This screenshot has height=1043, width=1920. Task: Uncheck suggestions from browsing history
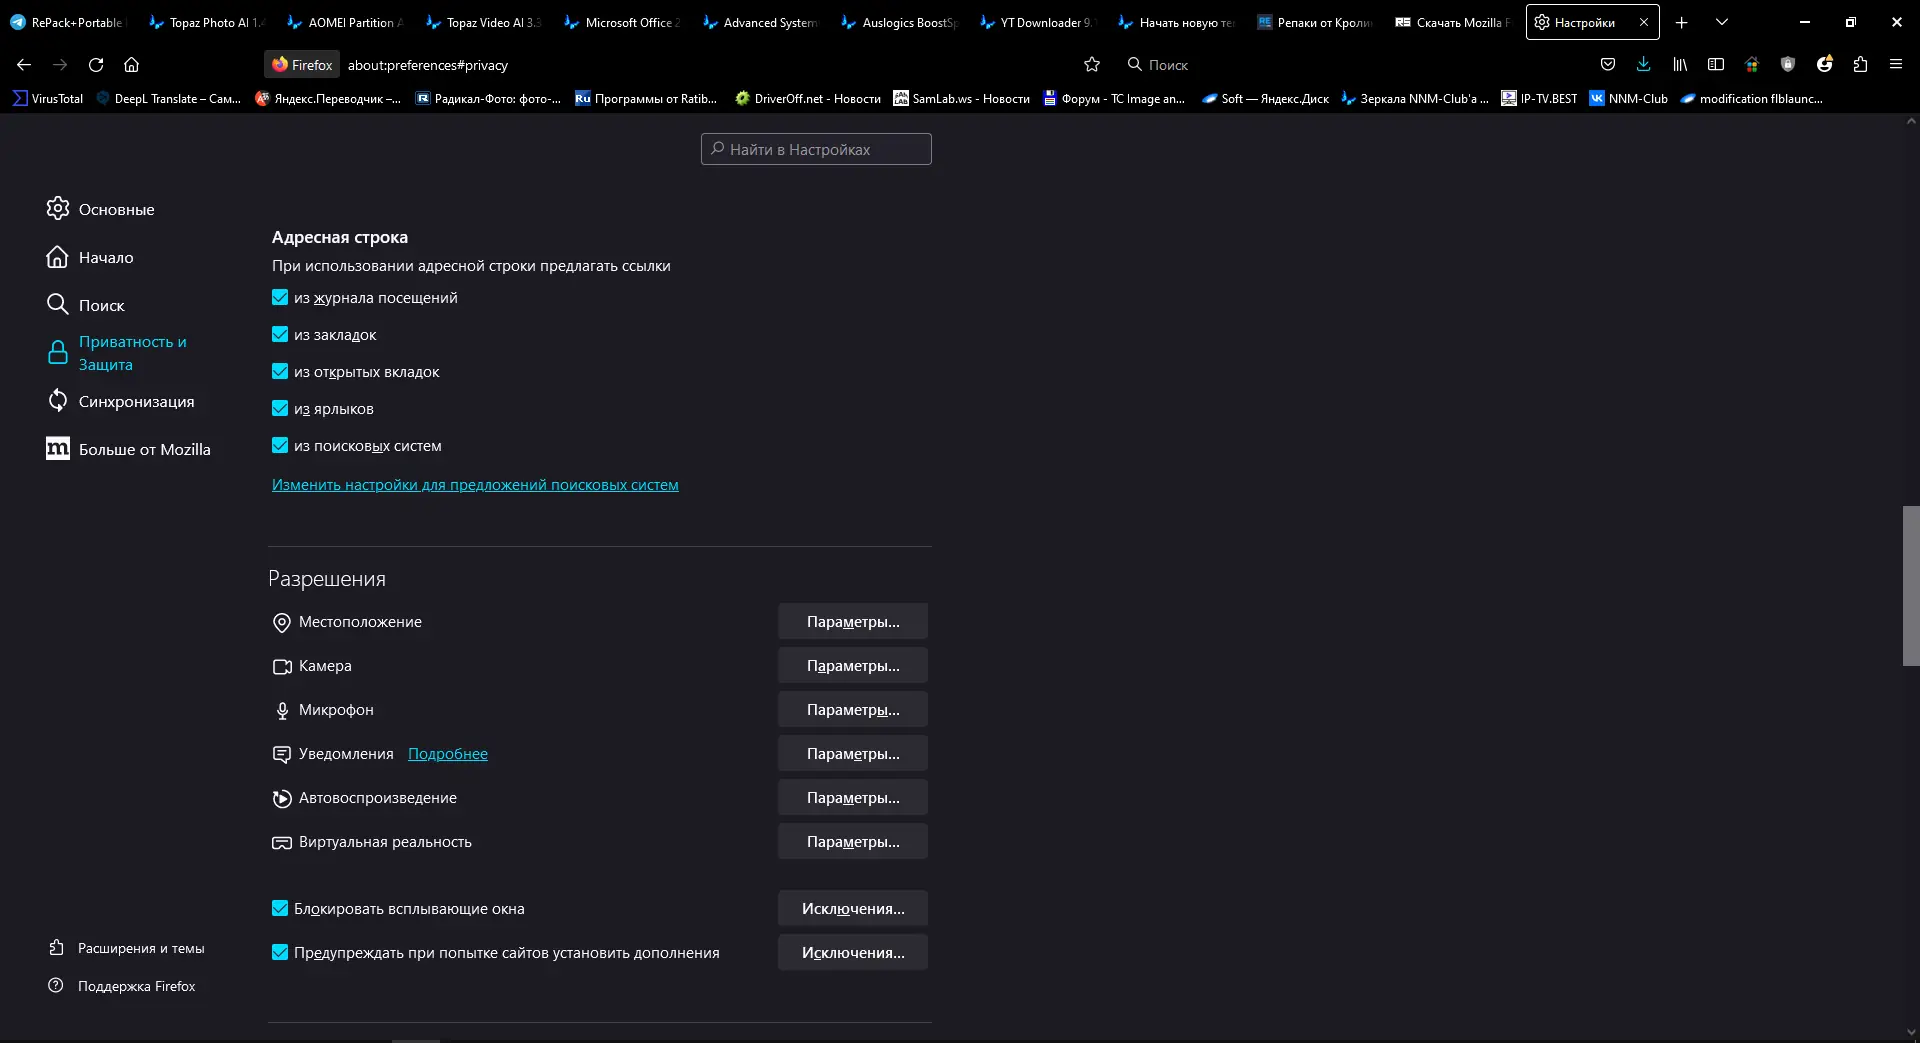(280, 298)
